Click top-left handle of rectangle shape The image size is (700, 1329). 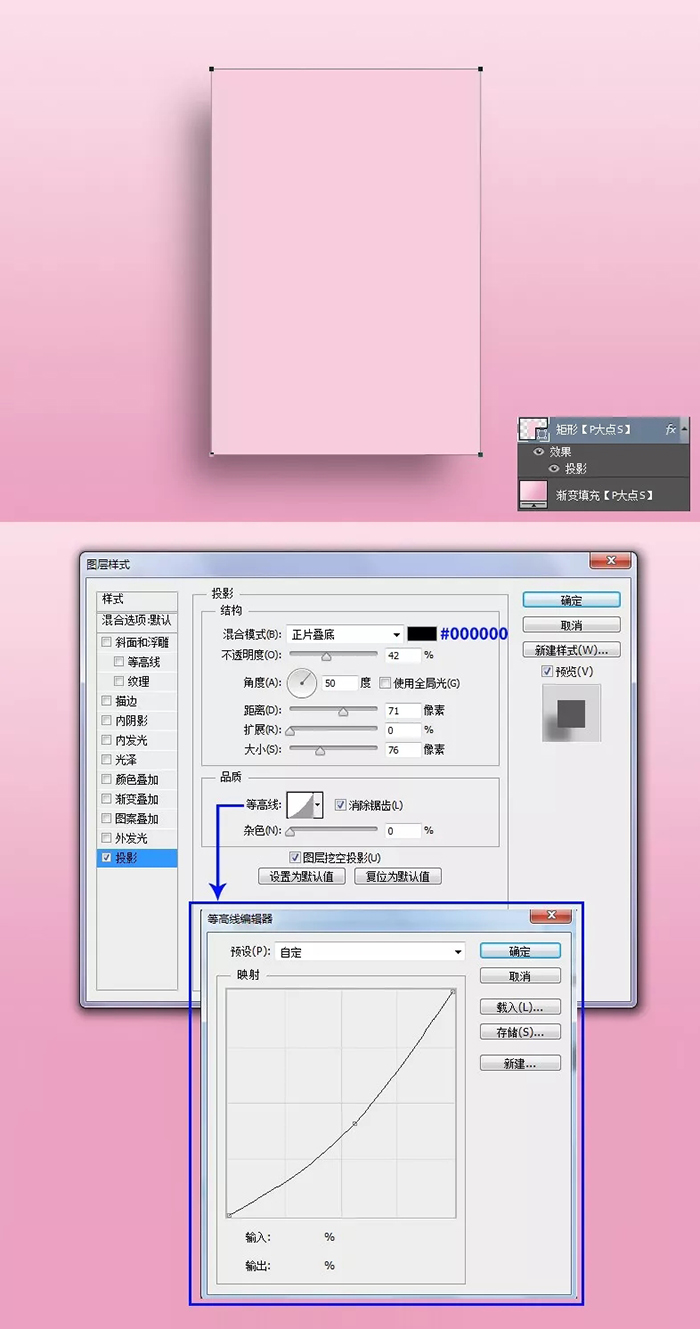[x=211, y=69]
